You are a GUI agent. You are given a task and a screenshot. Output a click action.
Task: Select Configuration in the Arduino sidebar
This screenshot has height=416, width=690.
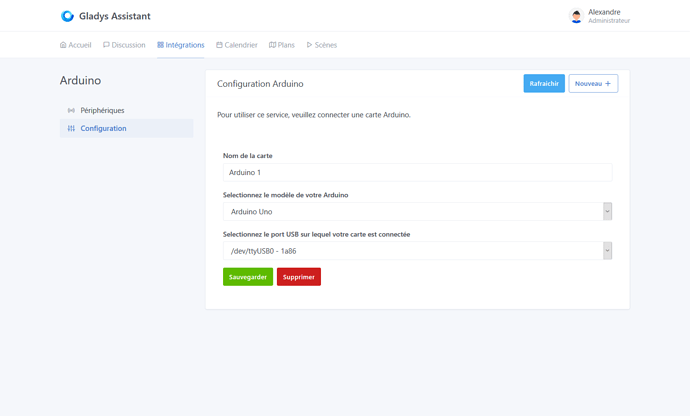point(126,129)
